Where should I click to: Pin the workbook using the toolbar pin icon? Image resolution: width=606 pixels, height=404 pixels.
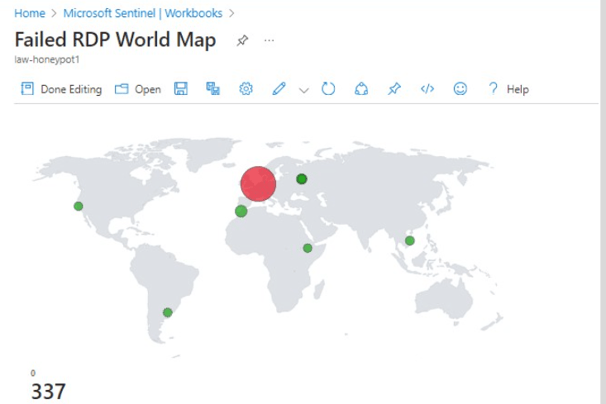tap(394, 89)
